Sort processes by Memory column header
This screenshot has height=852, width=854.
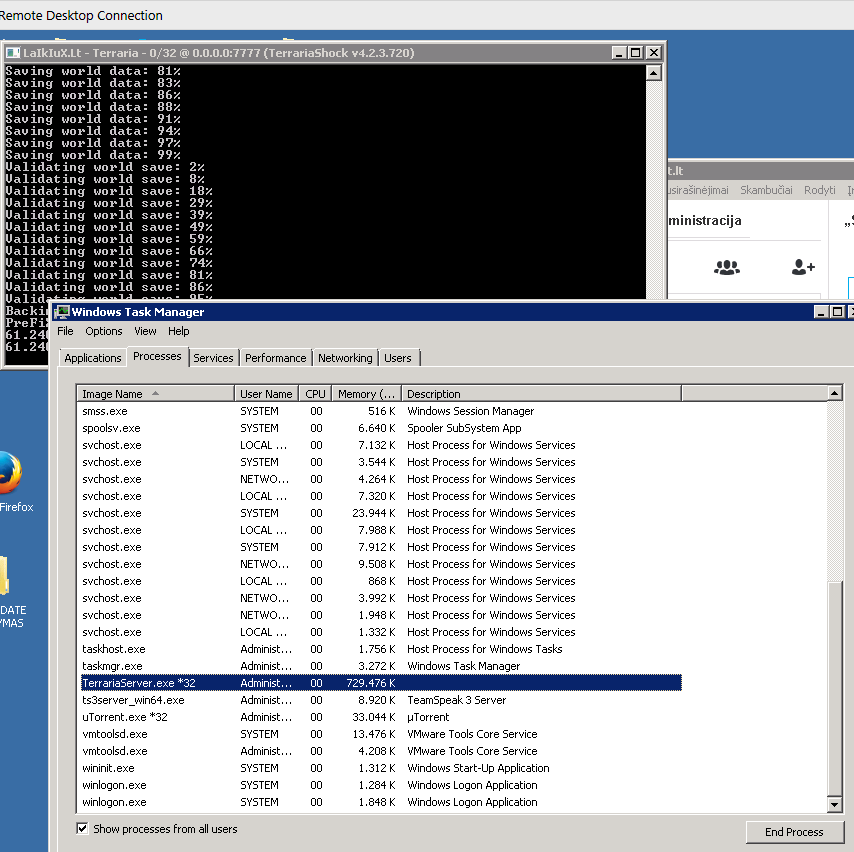pos(366,394)
